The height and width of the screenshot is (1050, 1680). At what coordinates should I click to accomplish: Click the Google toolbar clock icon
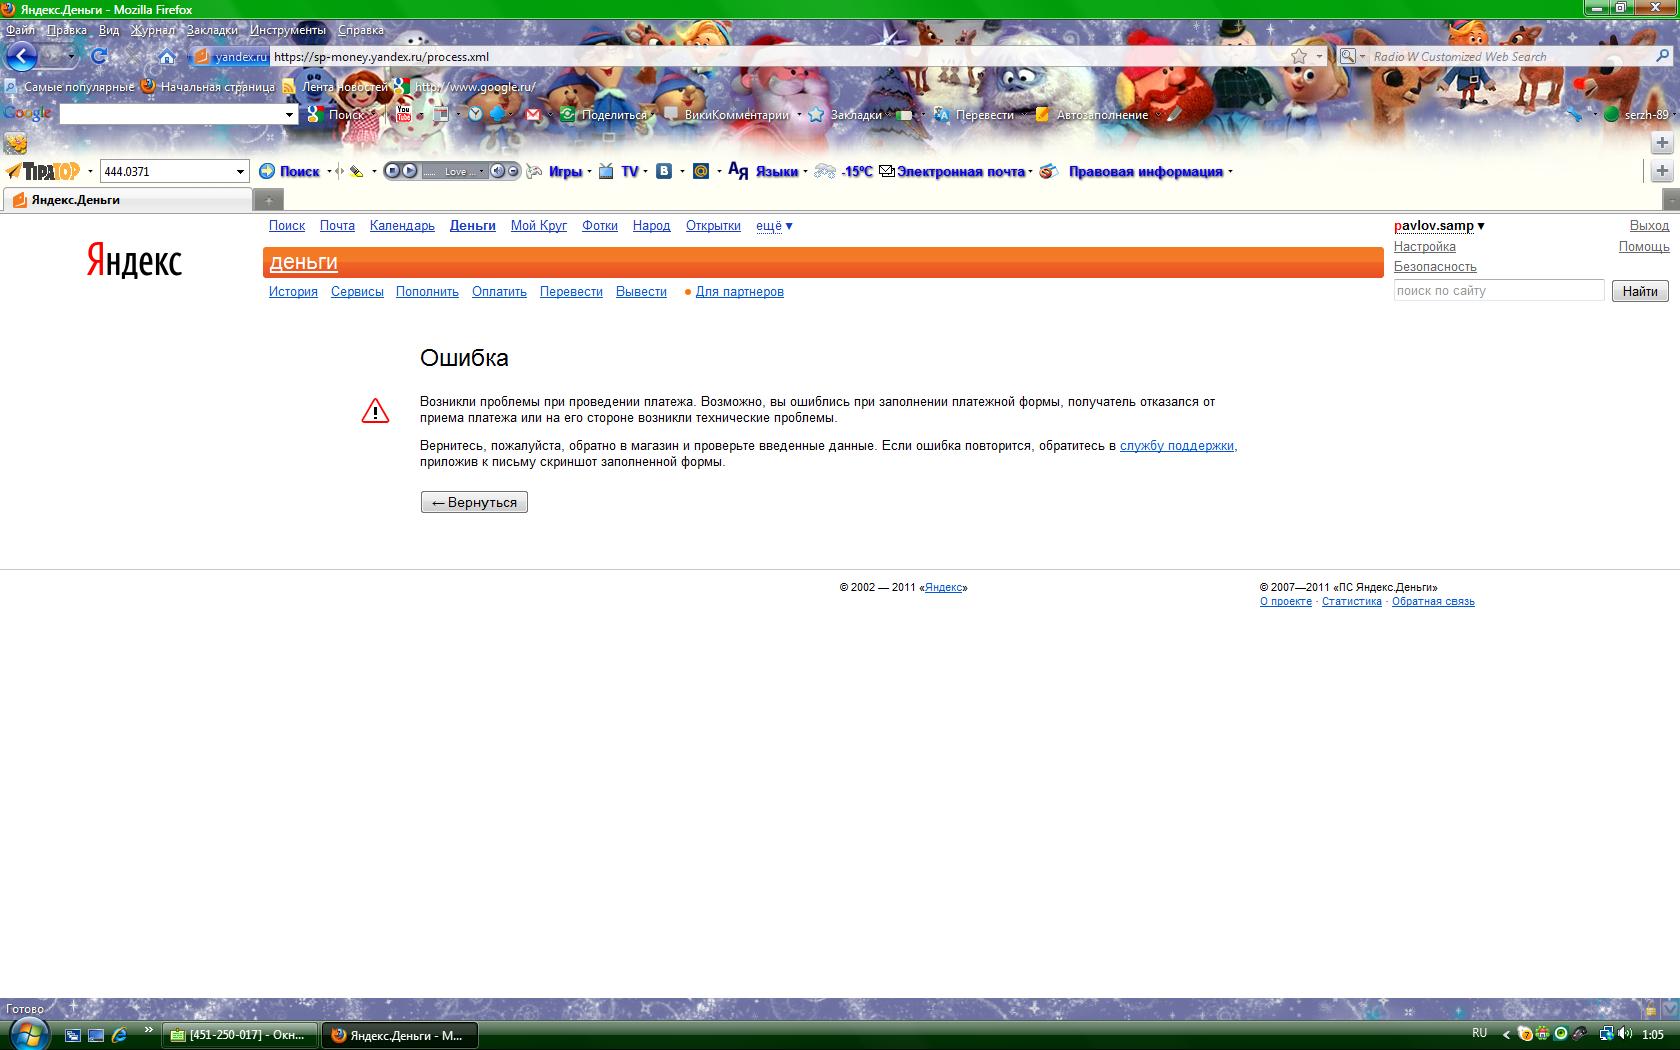click(475, 114)
